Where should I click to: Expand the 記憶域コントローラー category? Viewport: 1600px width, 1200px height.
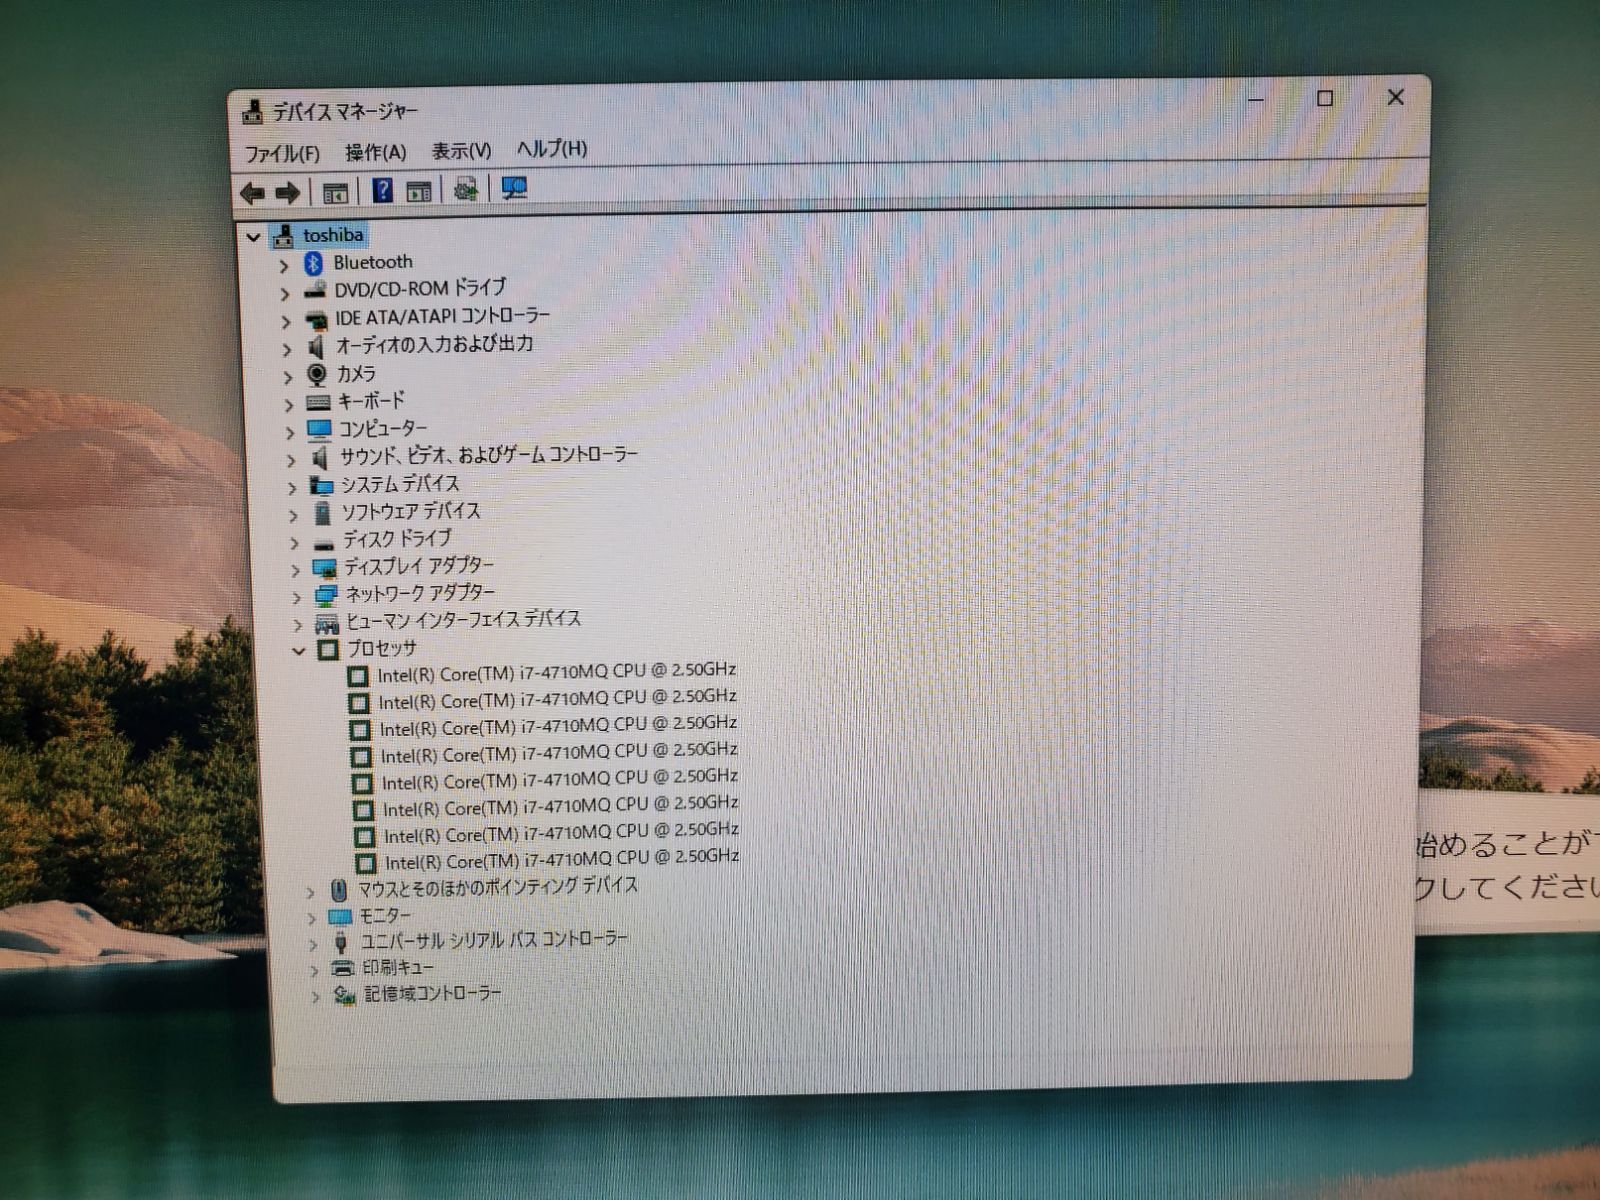pyautogui.click(x=315, y=997)
